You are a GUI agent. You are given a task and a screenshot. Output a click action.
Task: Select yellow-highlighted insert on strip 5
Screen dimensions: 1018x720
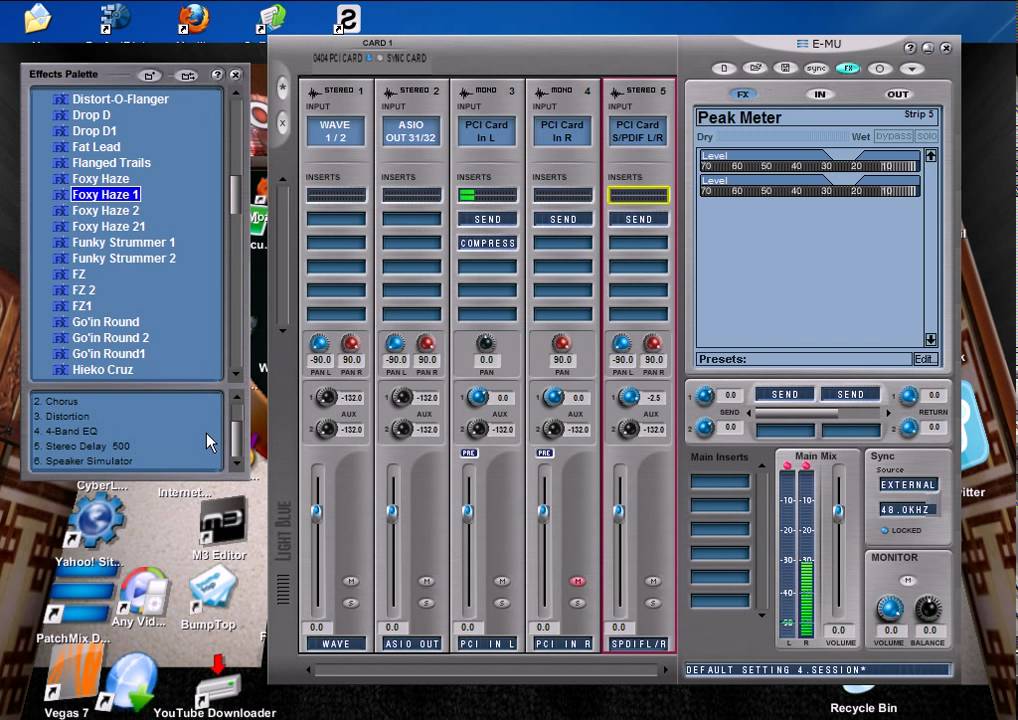638,195
